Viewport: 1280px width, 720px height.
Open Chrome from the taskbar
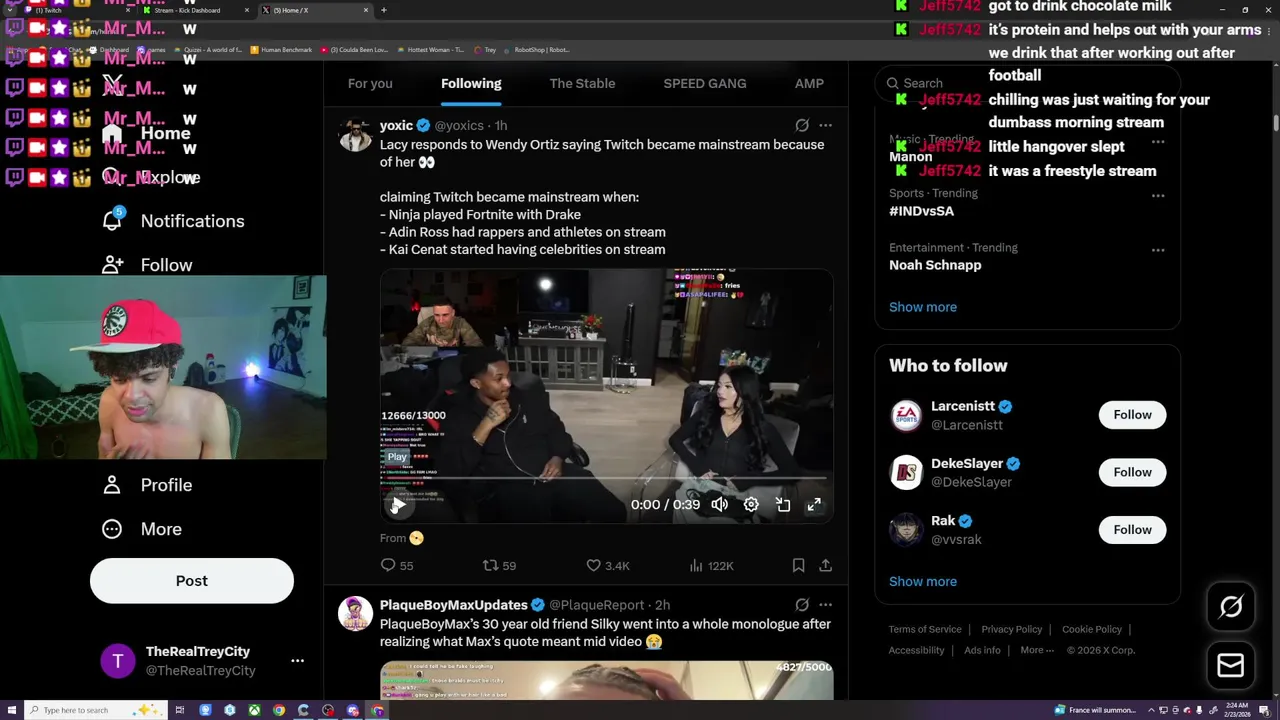coord(279,710)
